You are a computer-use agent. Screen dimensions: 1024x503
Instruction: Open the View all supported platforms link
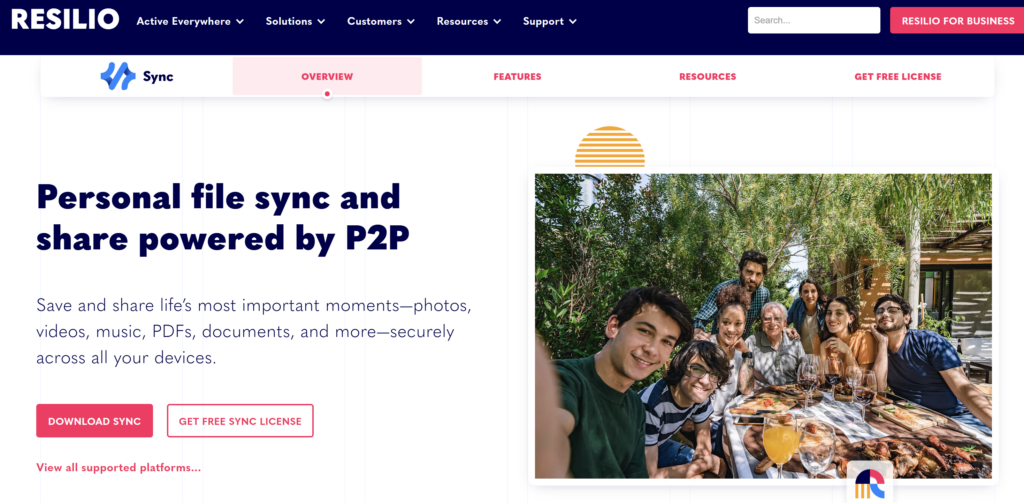click(x=118, y=468)
